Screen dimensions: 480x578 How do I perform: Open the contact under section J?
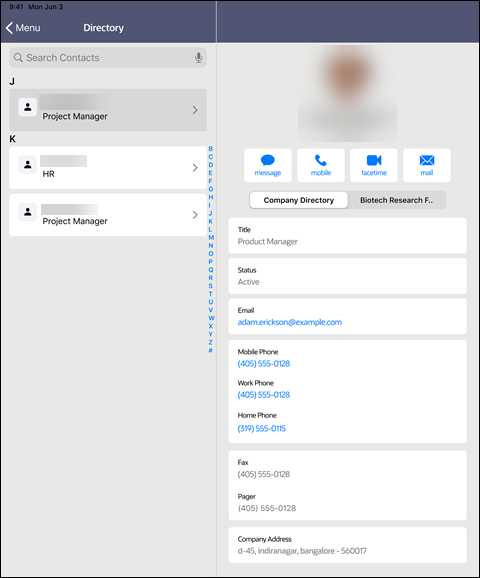pos(108,110)
